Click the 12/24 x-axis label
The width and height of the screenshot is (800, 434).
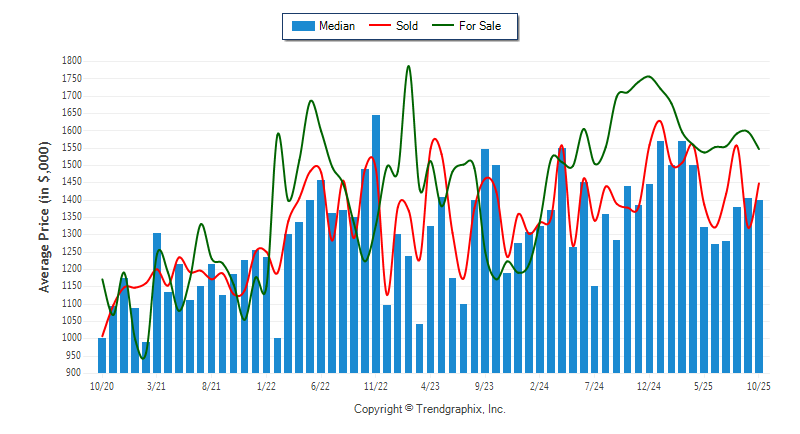[649, 385]
